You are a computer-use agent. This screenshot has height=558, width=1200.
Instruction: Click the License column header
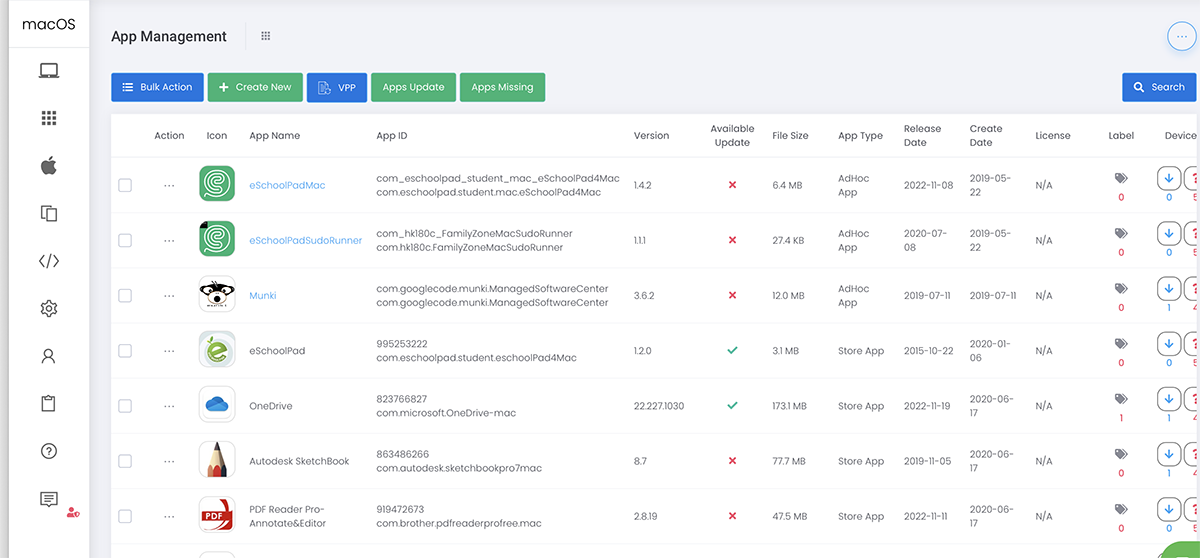click(x=1053, y=135)
